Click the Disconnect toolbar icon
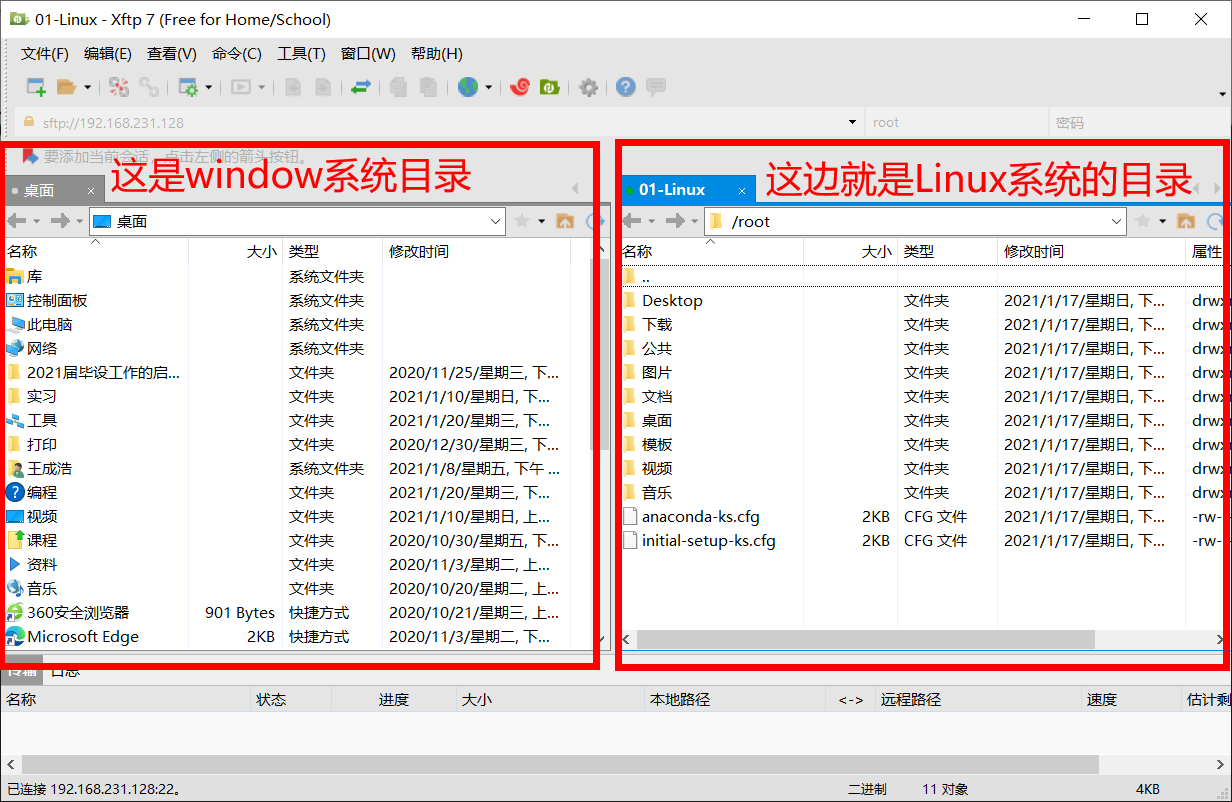 [119, 87]
